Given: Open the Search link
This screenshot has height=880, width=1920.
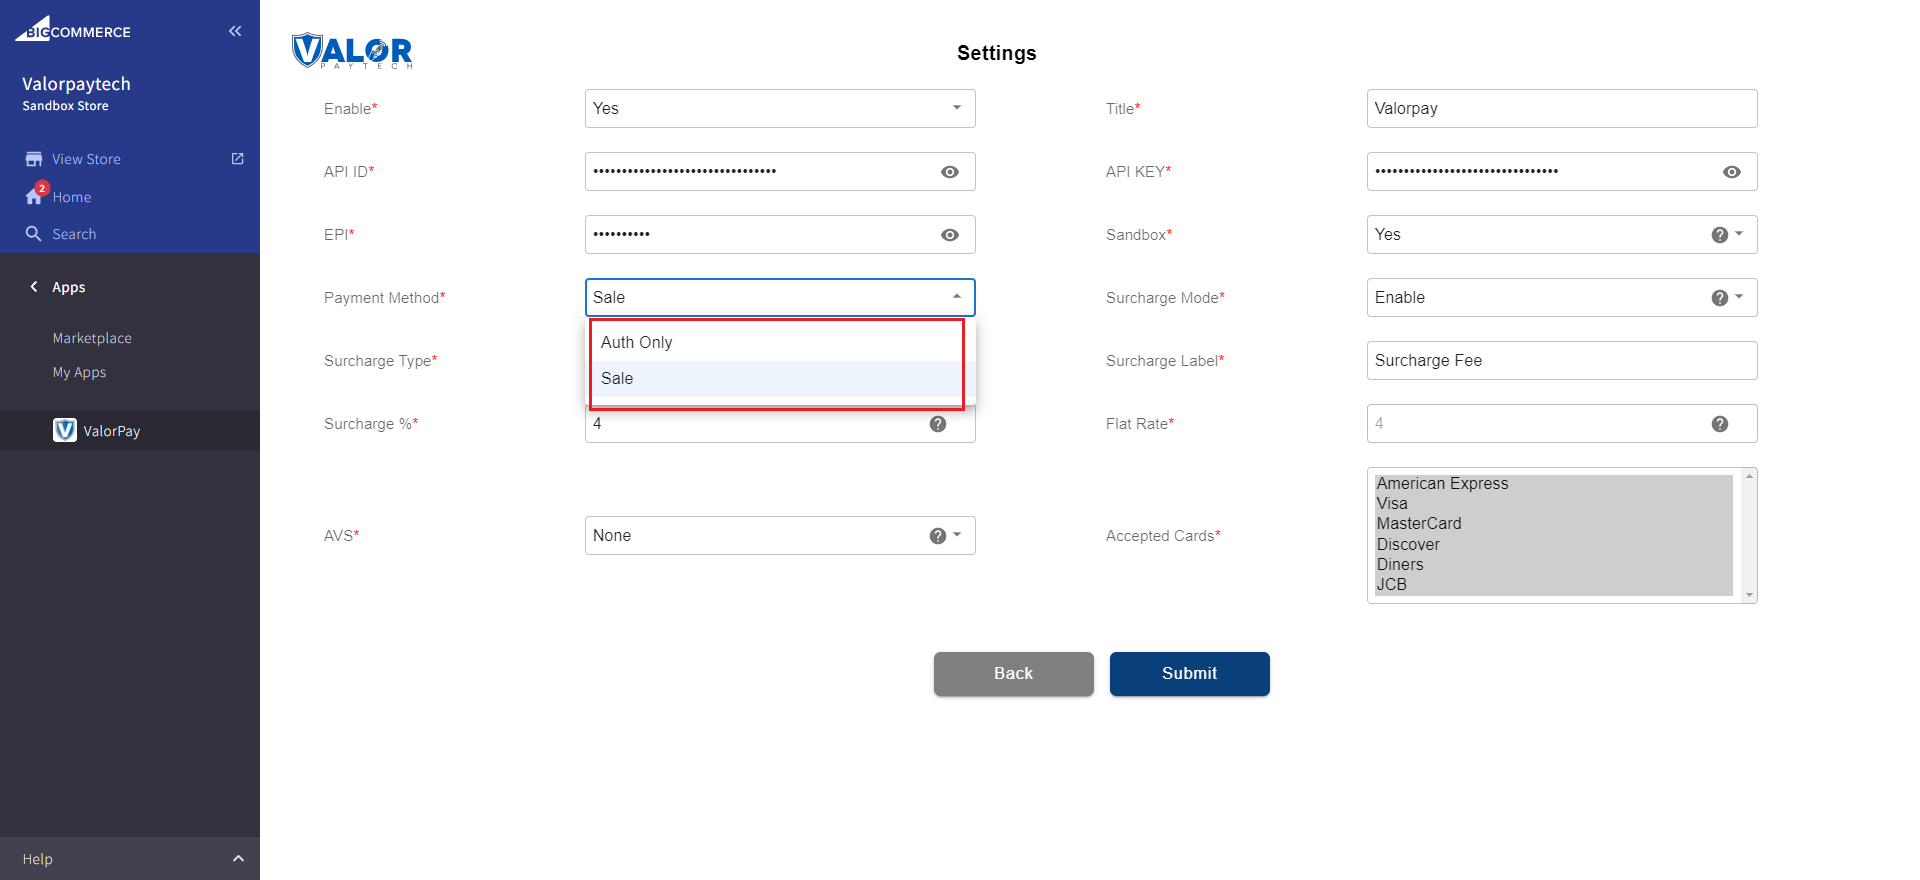Looking at the screenshot, I should click(74, 234).
